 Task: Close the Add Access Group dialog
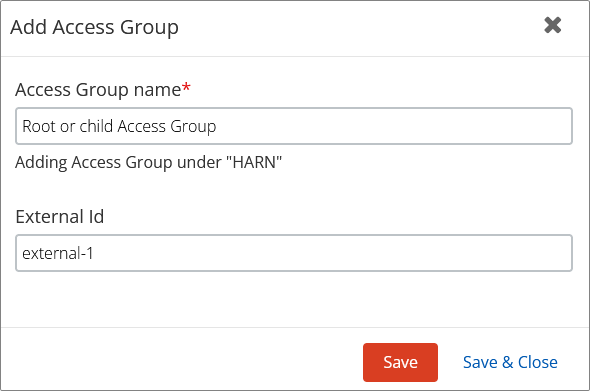552,26
